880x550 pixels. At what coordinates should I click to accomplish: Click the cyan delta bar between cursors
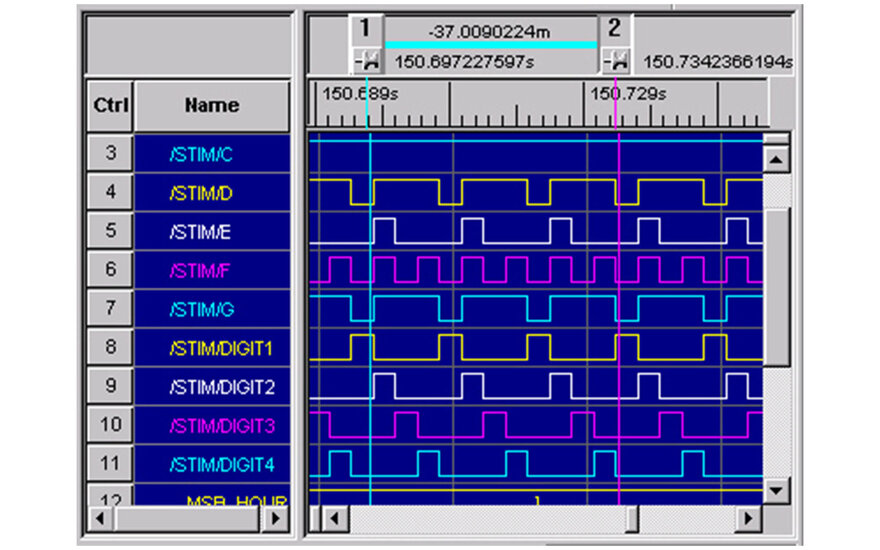(491, 45)
